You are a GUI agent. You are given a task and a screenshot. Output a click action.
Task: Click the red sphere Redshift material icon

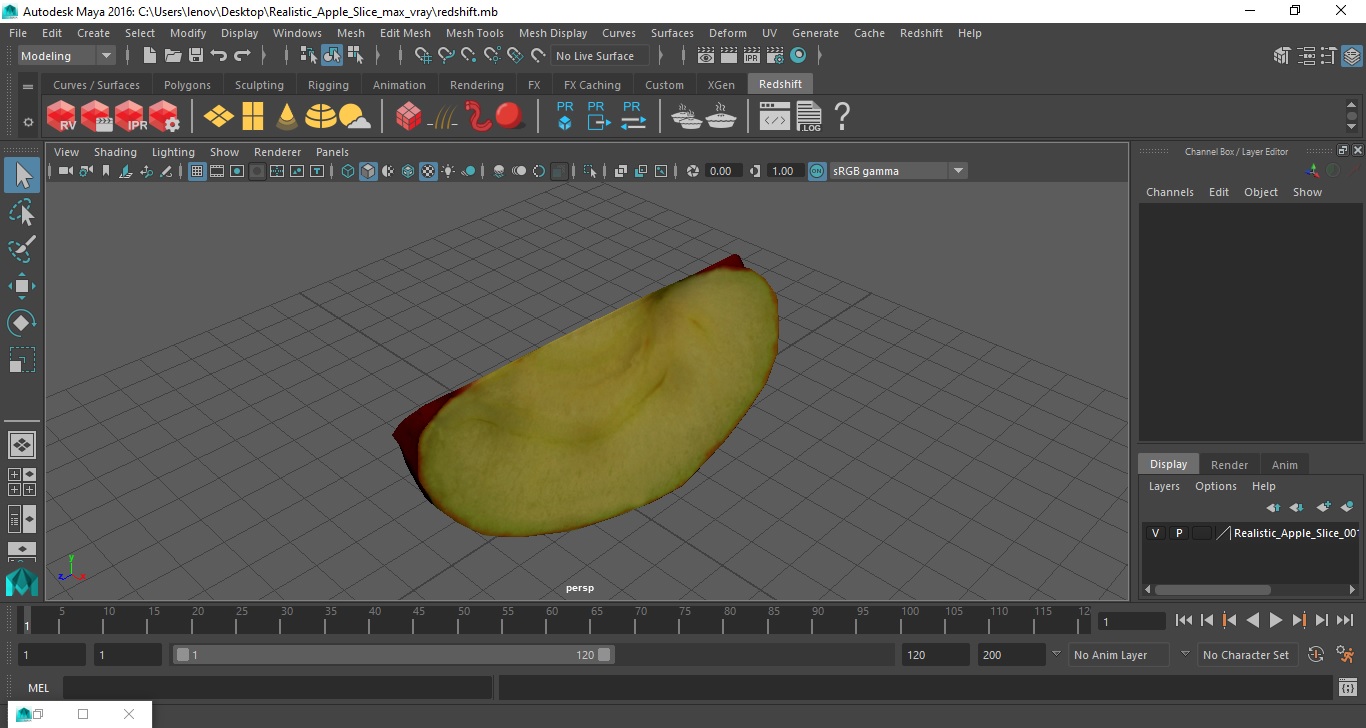(x=510, y=117)
